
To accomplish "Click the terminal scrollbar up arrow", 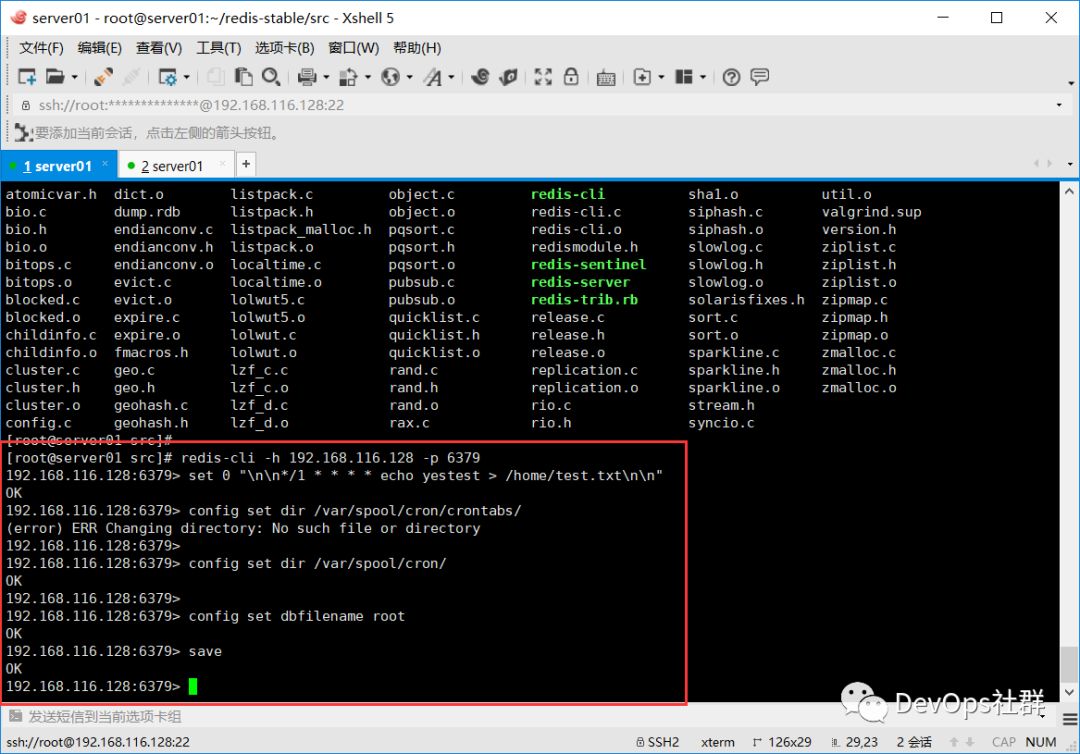I will click(1069, 191).
